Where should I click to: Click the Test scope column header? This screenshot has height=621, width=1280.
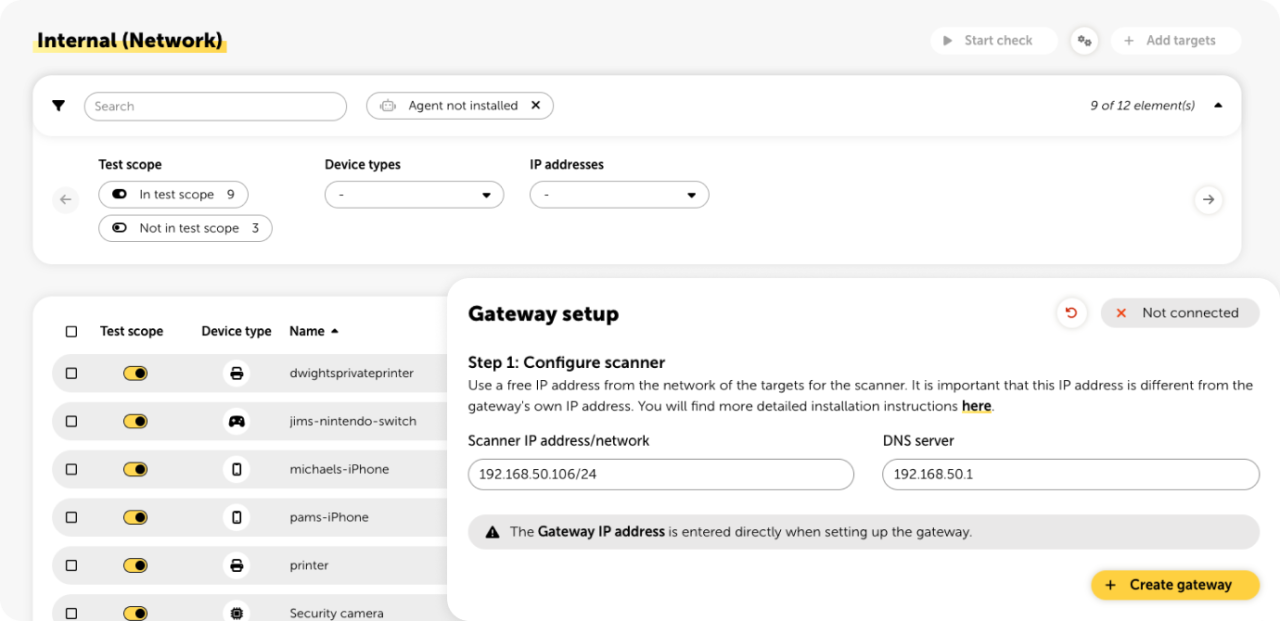131,331
